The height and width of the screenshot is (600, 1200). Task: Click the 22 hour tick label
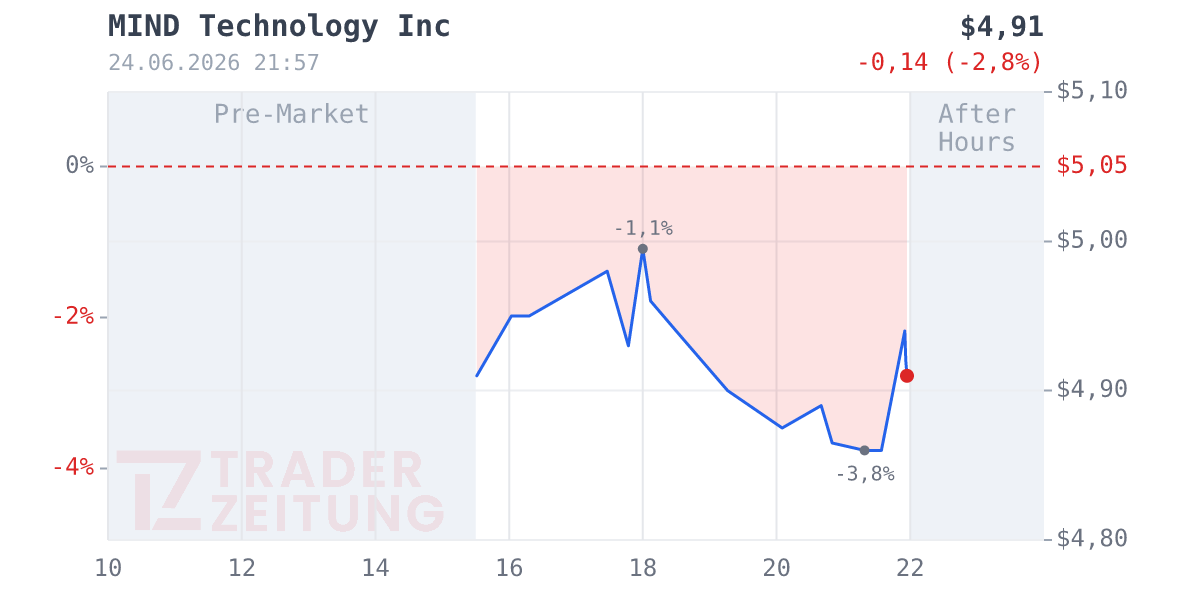point(910,568)
